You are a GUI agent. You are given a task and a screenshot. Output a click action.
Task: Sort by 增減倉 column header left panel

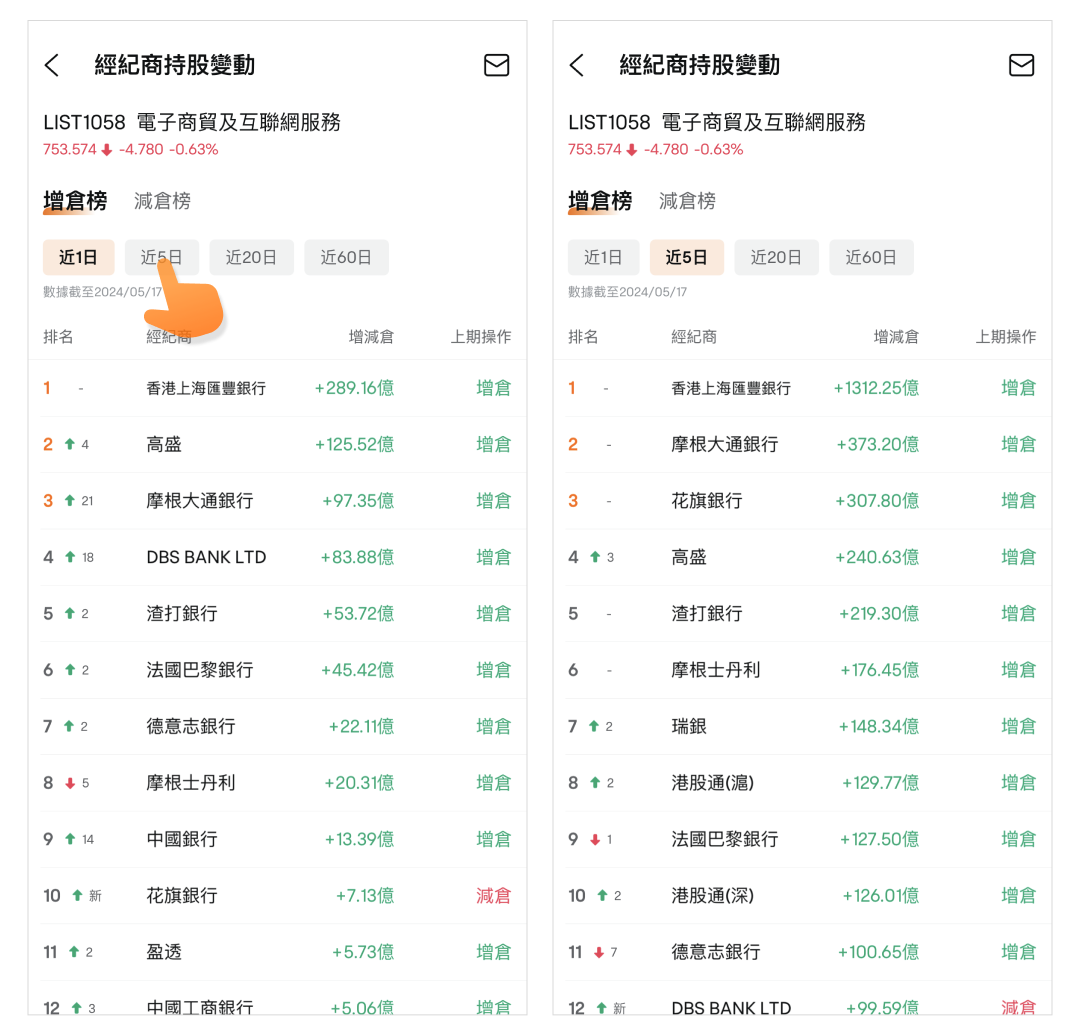[370, 337]
